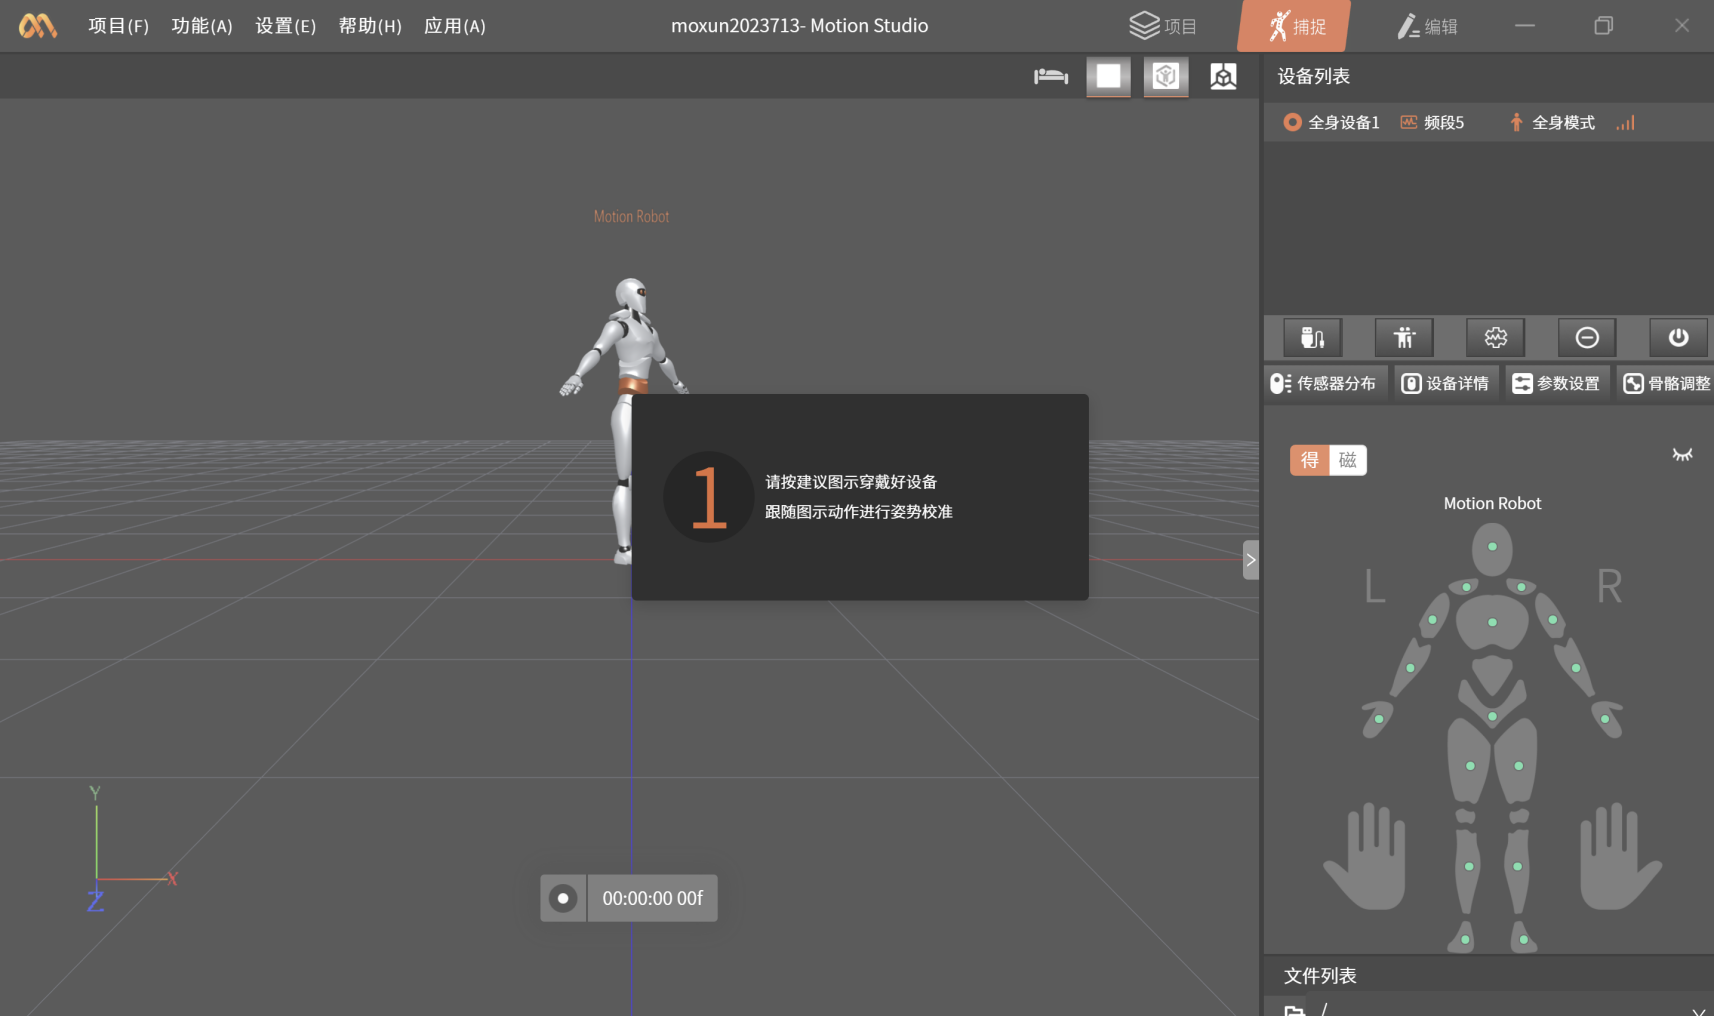Image resolution: width=1714 pixels, height=1016 pixels.
Task: Toggle the white square viewport button
Action: 1108,76
